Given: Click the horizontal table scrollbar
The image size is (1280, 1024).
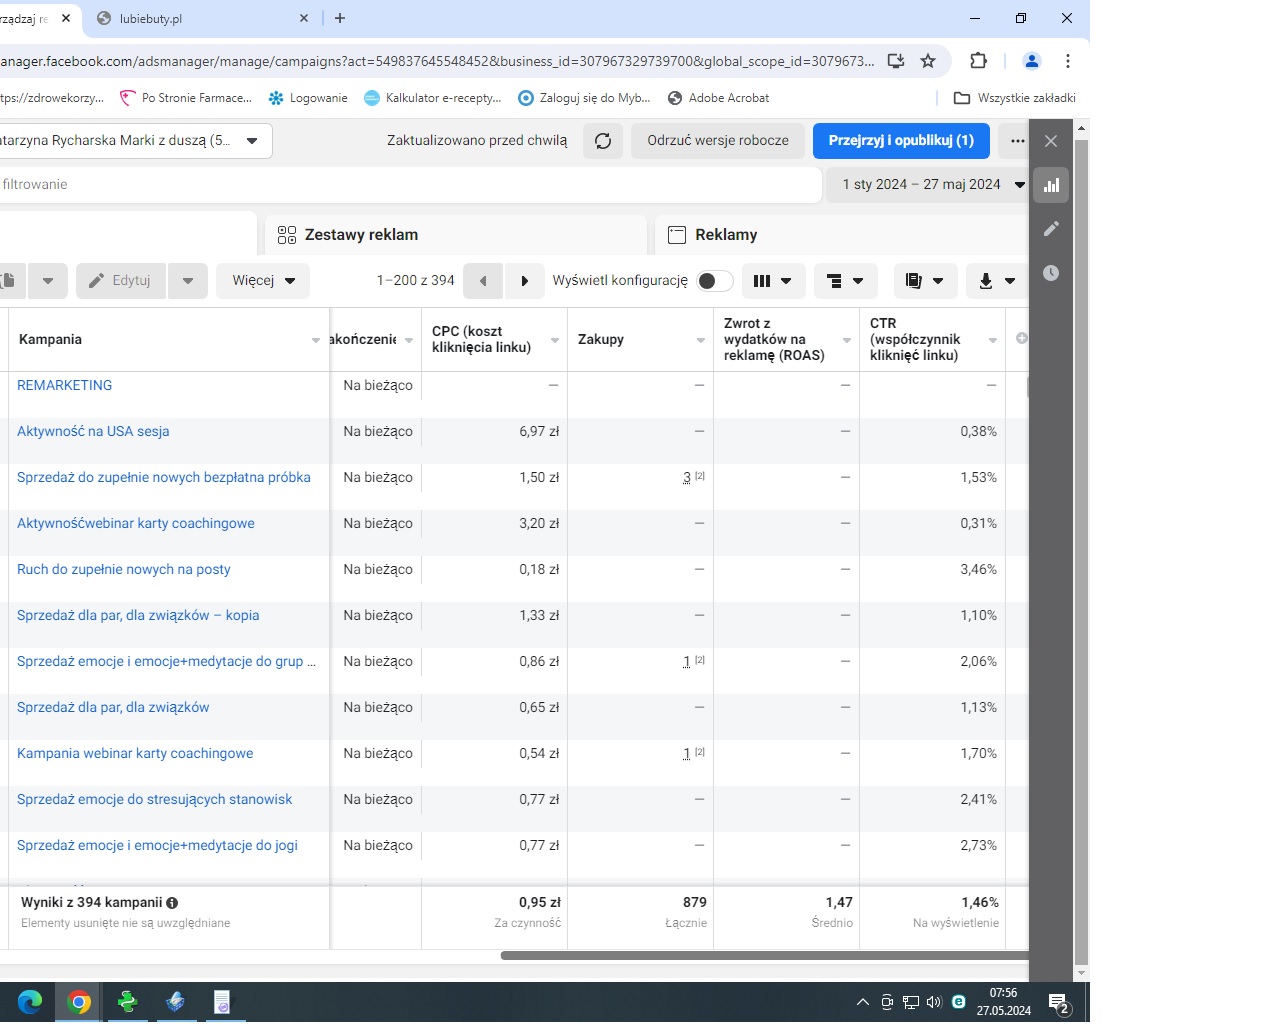Looking at the screenshot, I should [x=764, y=955].
